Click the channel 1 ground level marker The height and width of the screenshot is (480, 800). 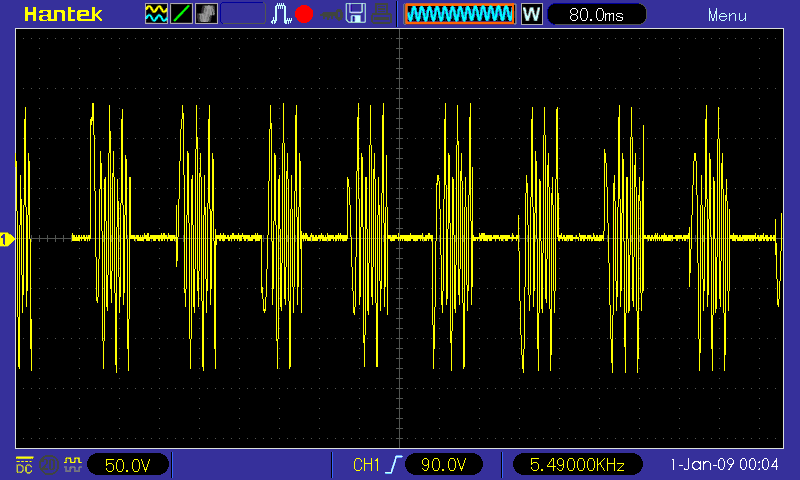7,239
